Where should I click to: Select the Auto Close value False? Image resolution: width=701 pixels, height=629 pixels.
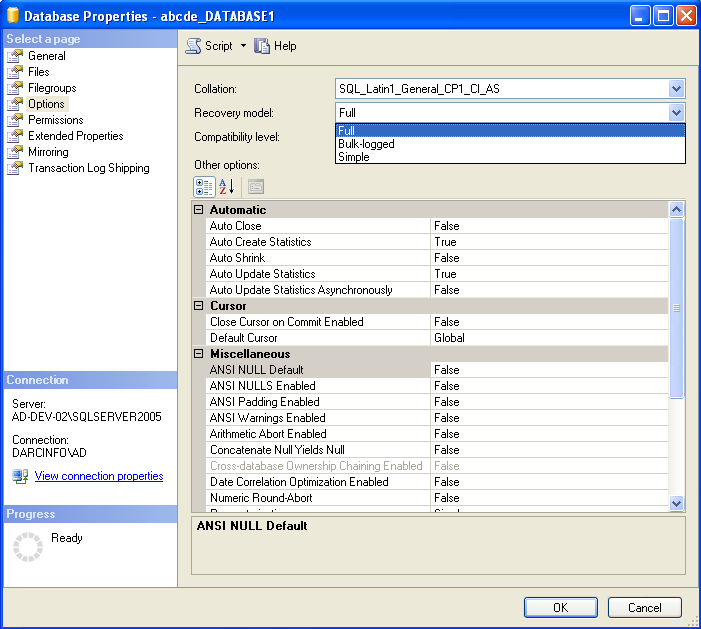[x=549, y=226]
